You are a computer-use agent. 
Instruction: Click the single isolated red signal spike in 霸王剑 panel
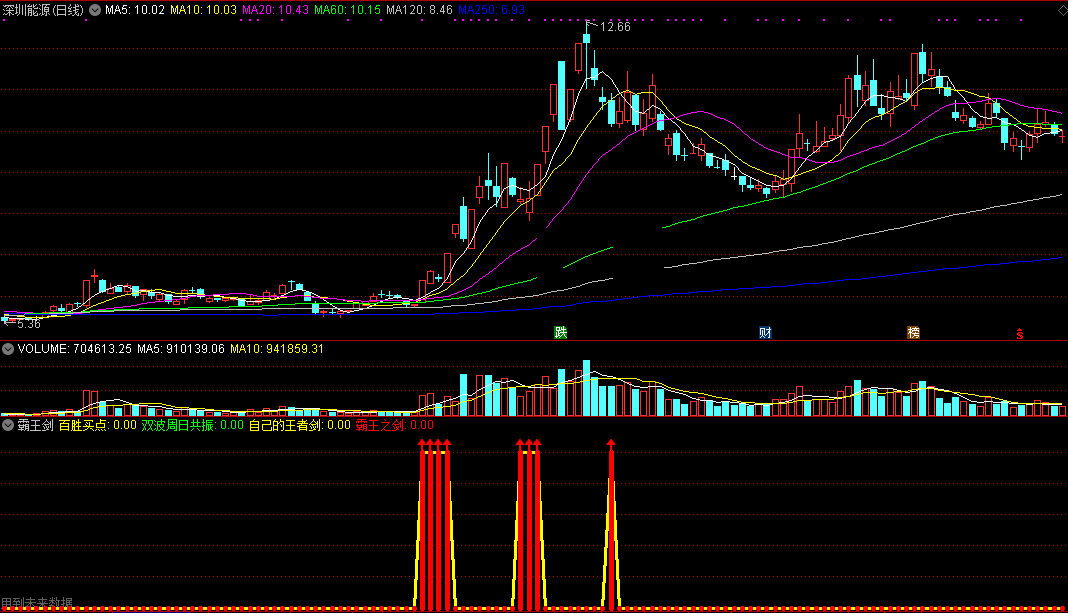[x=611, y=524]
